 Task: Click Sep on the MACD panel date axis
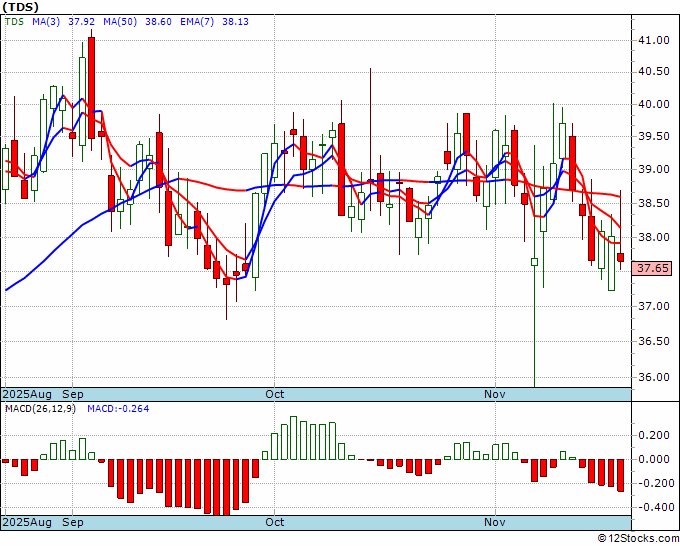pyautogui.click(x=73, y=522)
